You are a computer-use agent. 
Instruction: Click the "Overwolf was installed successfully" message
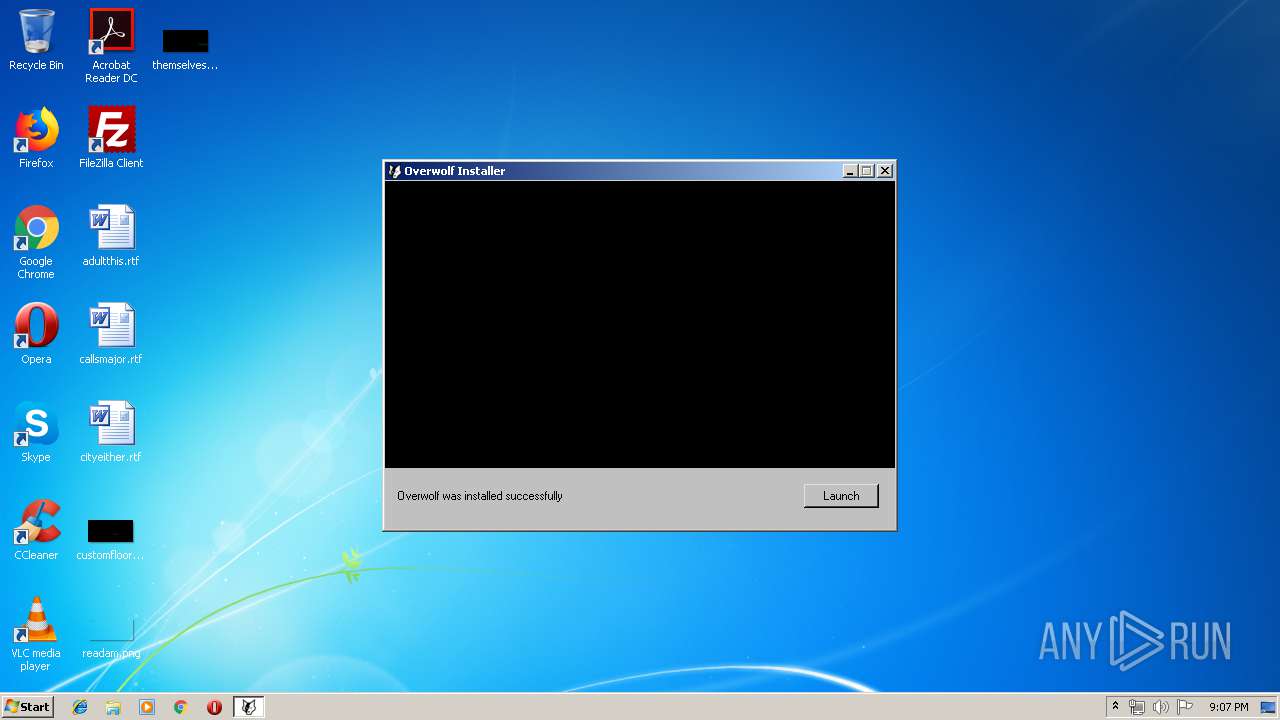click(x=480, y=496)
